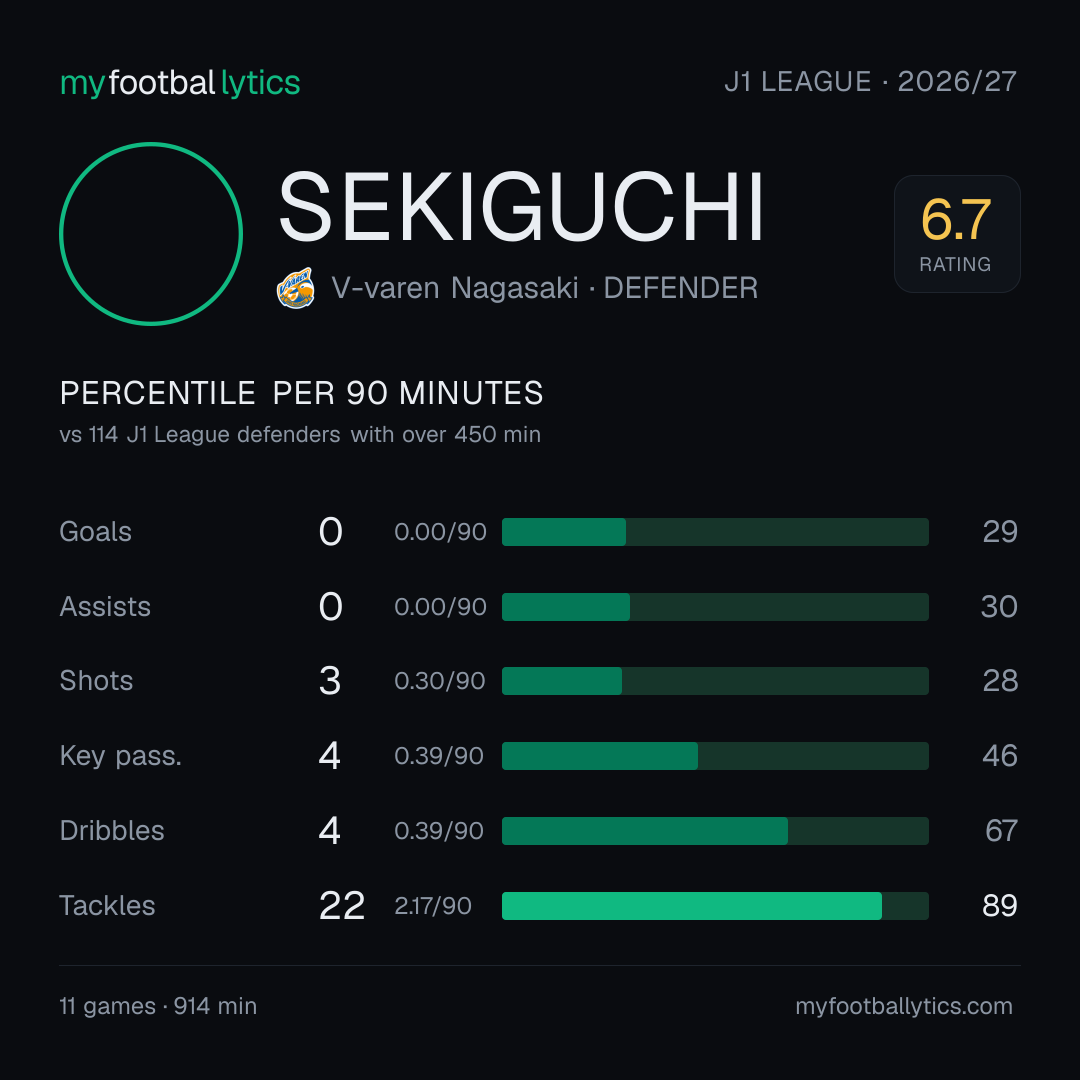
Task: Click the 11 games 914 min footer text
Action: point(158,1006)
